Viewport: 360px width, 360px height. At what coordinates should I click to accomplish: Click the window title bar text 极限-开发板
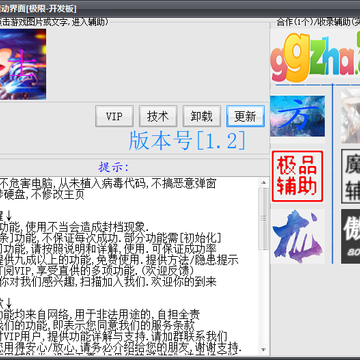coord(52,9)
